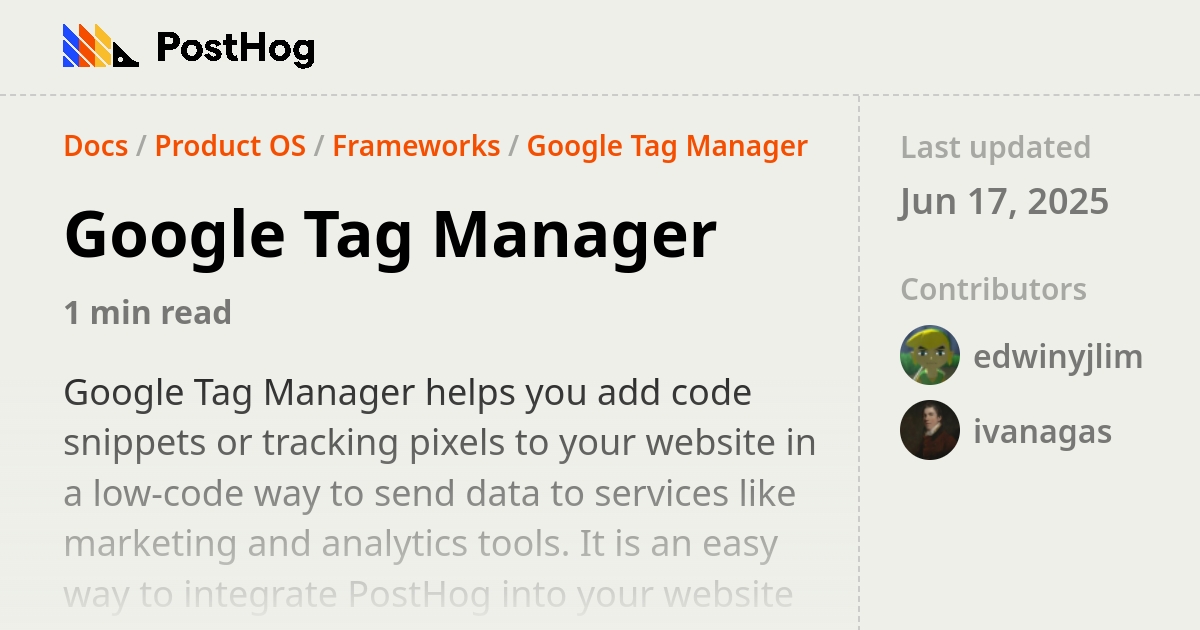Select the blue stripe of the PostHog logo
This screenshot has width=1200, height=630.
pos(70,45)
